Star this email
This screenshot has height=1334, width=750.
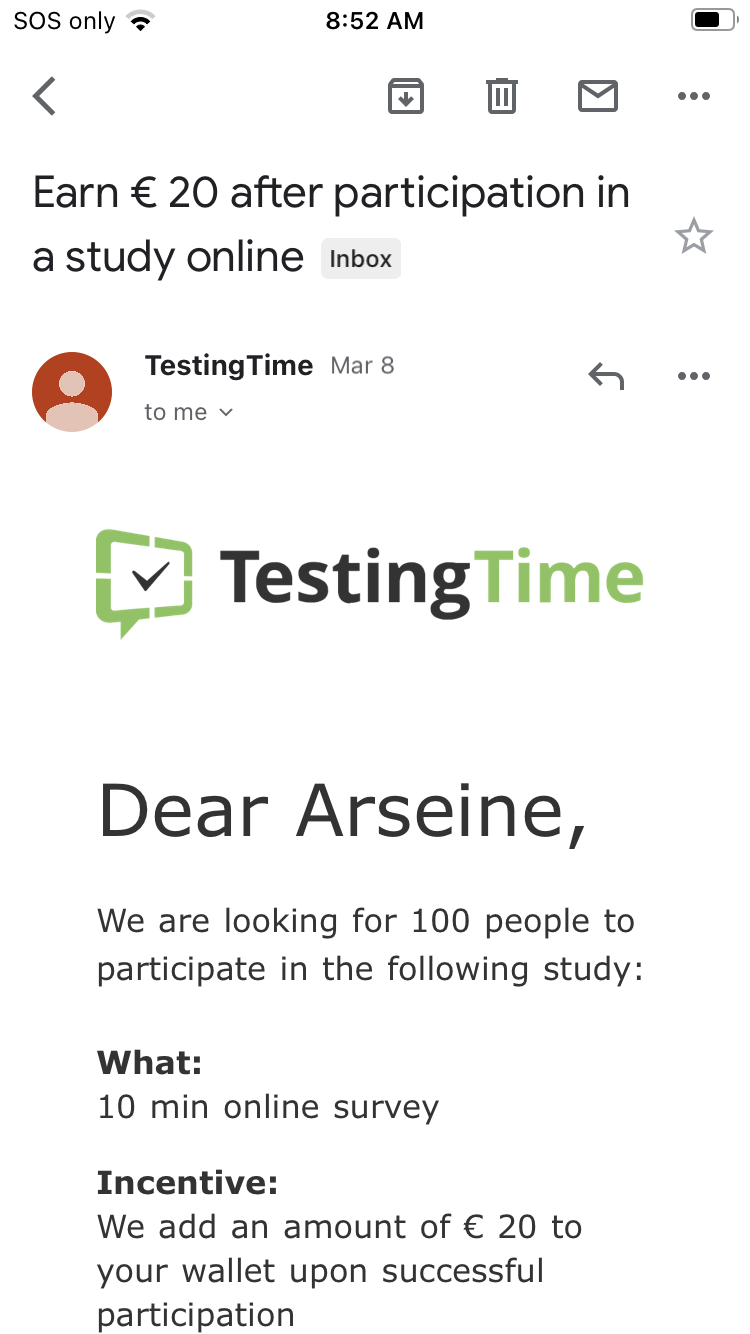pyautogui.click(x=693, y=238)
